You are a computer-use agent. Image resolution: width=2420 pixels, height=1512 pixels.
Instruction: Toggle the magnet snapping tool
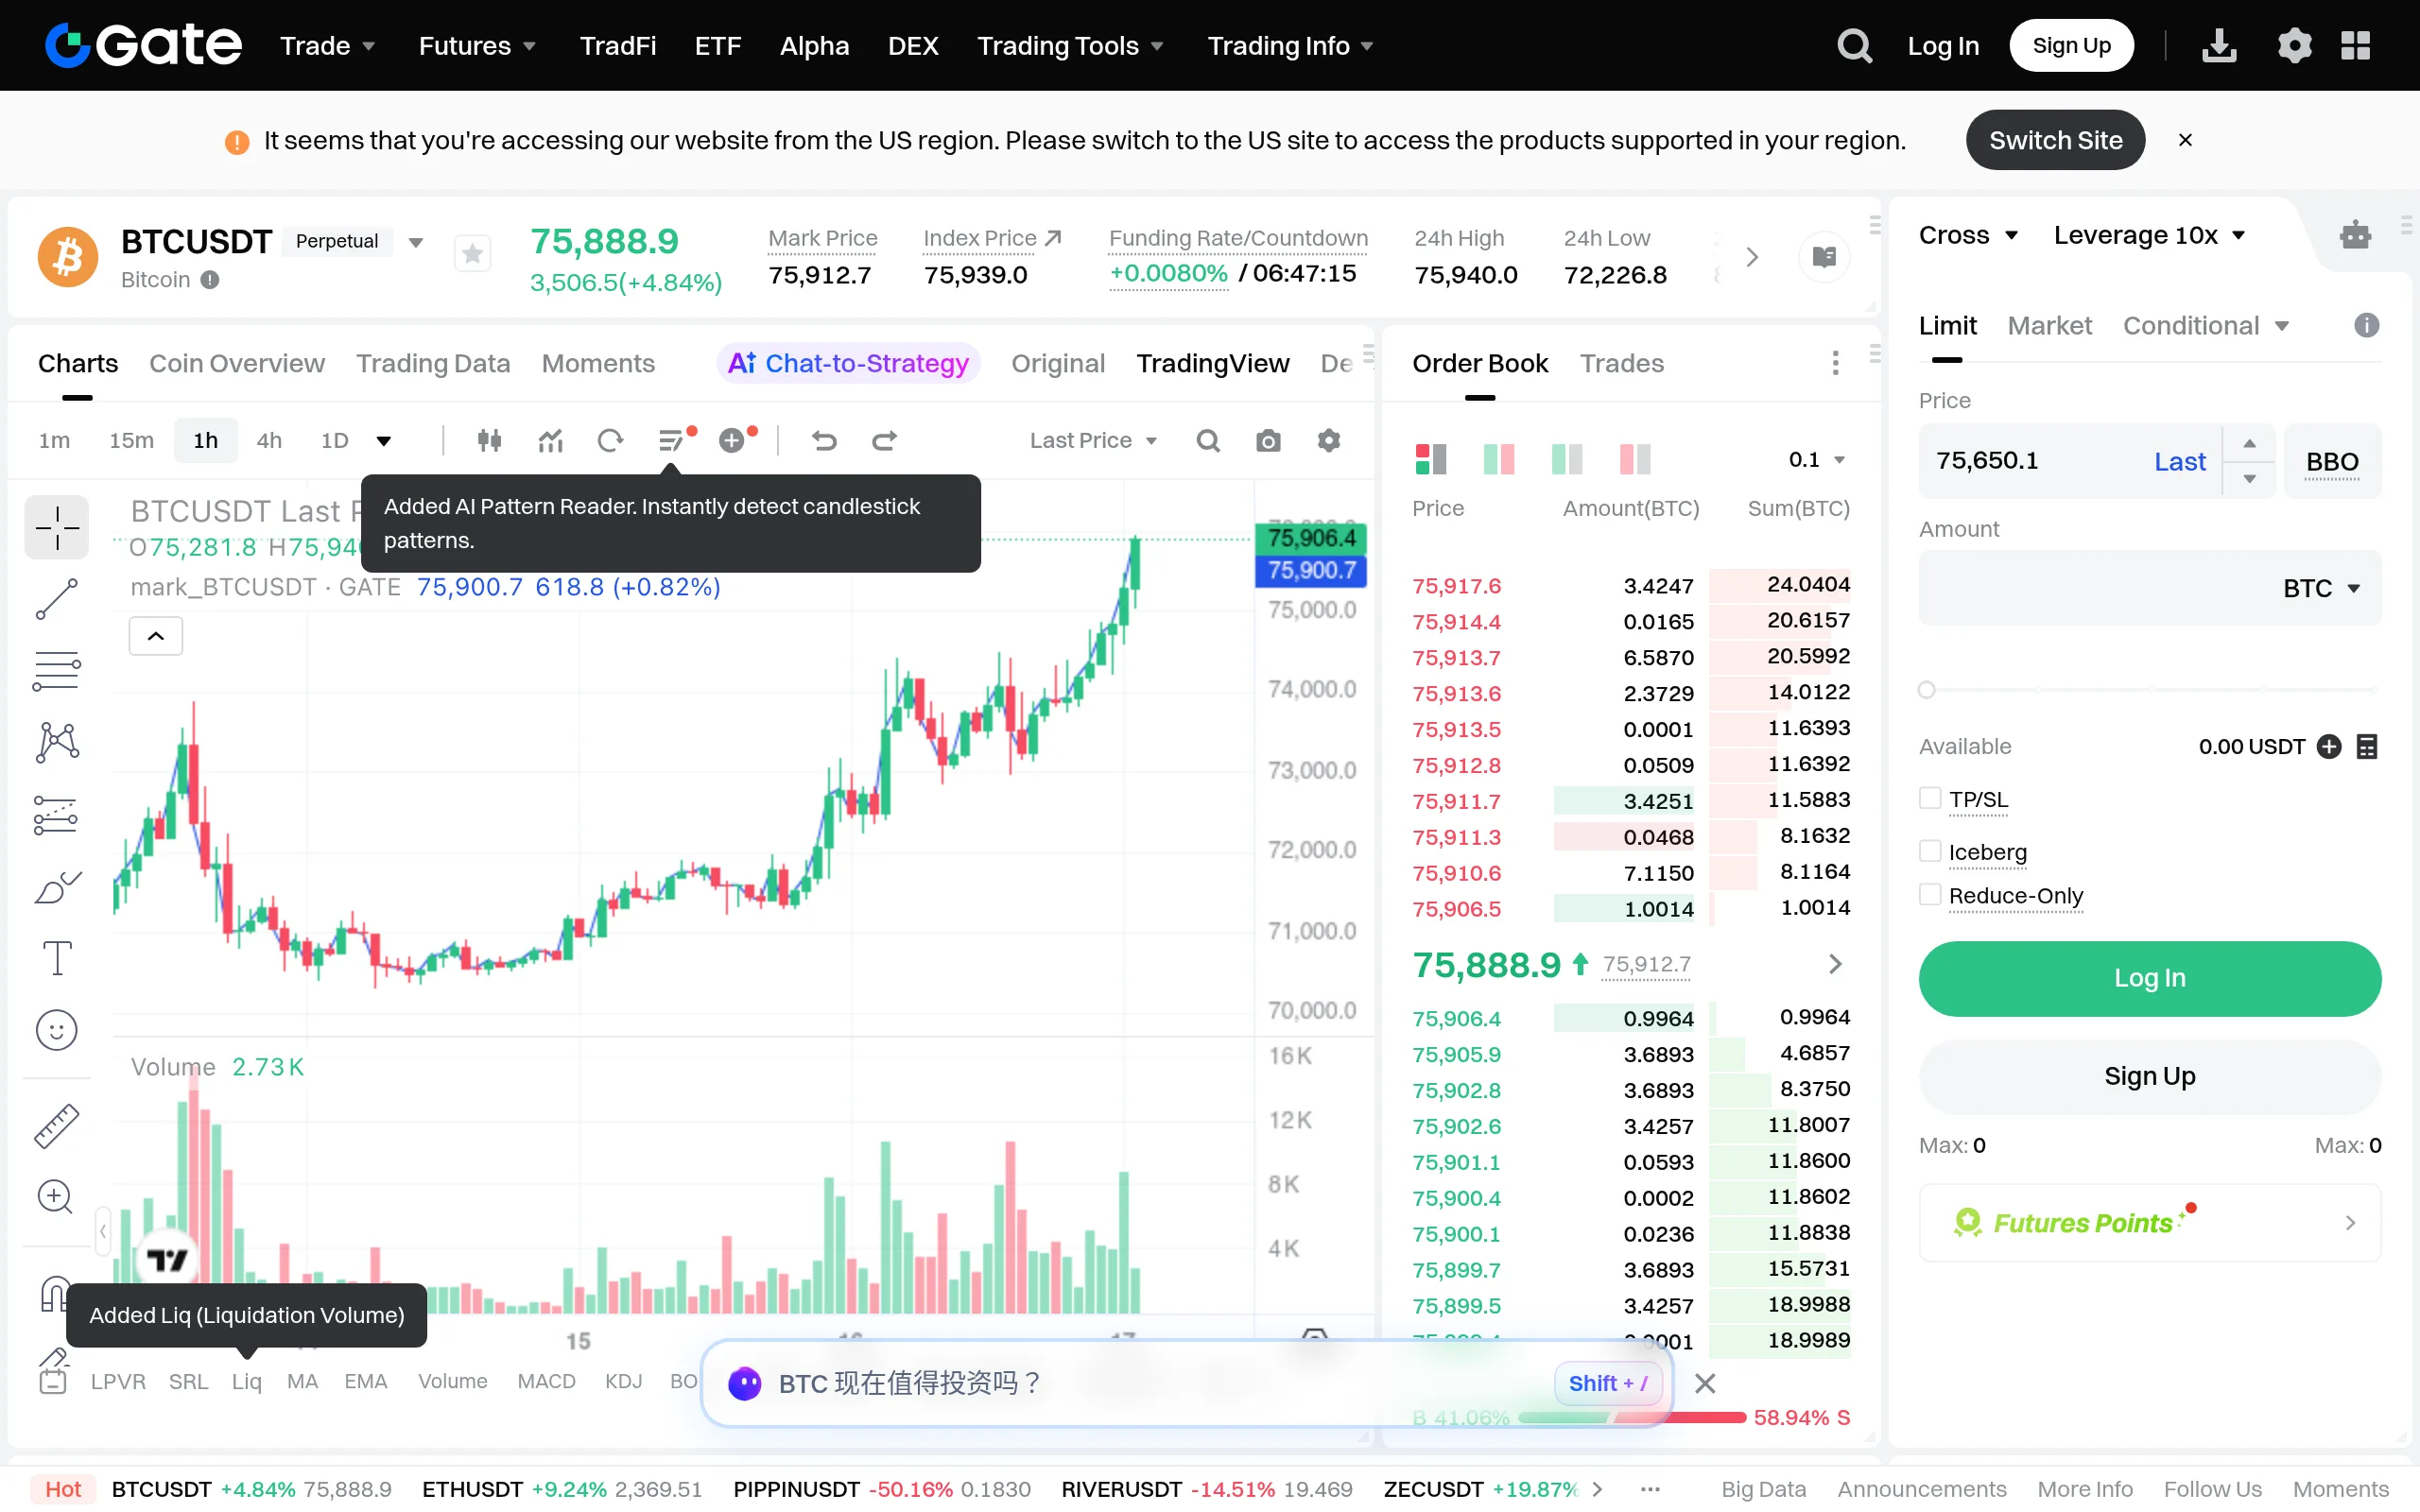(x=56, y=1294)
